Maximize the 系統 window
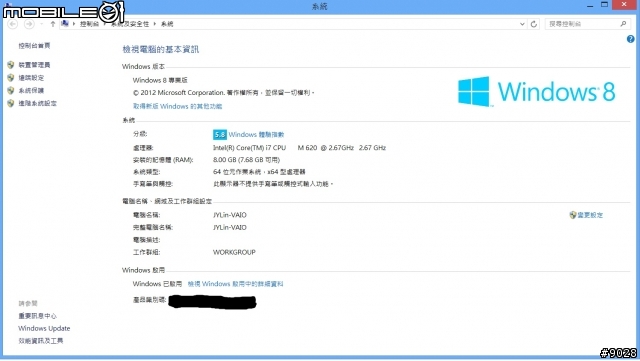The height and width of the screenshot is (361, 640). 604,5
